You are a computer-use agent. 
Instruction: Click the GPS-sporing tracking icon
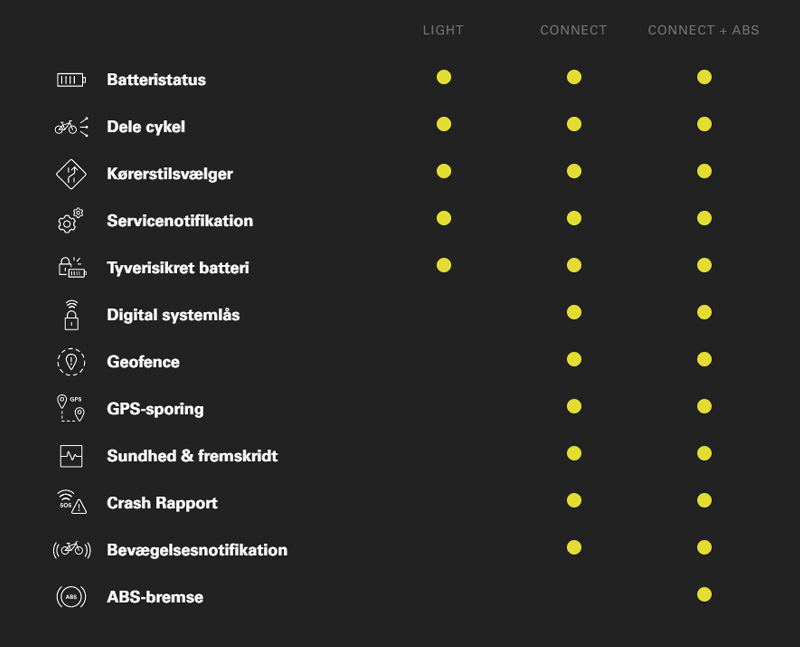(x=71, y=408)
